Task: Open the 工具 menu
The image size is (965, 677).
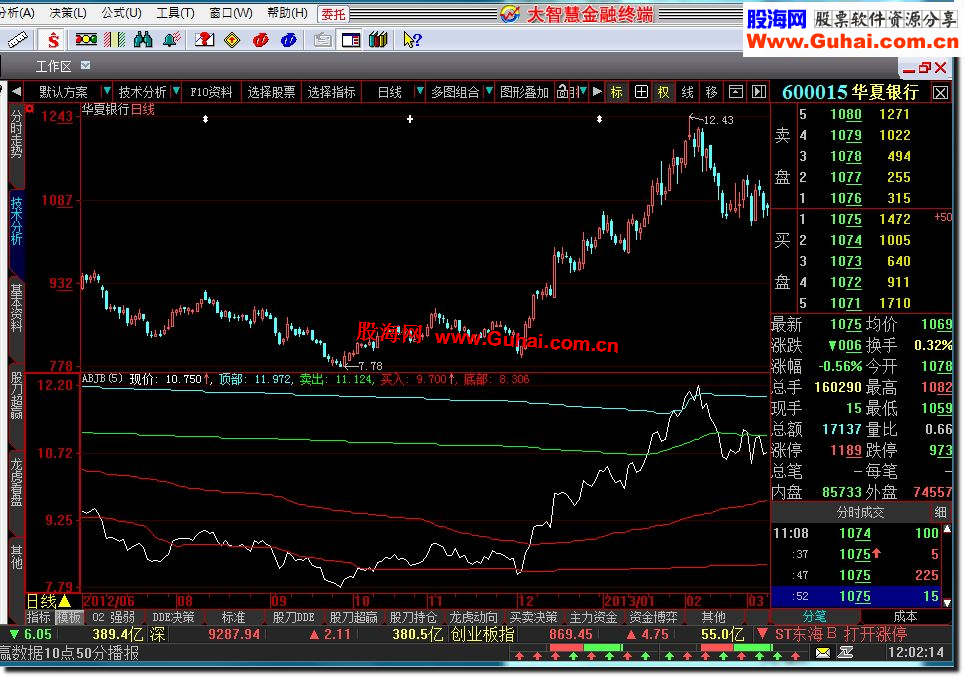Action: coord(175,13)
